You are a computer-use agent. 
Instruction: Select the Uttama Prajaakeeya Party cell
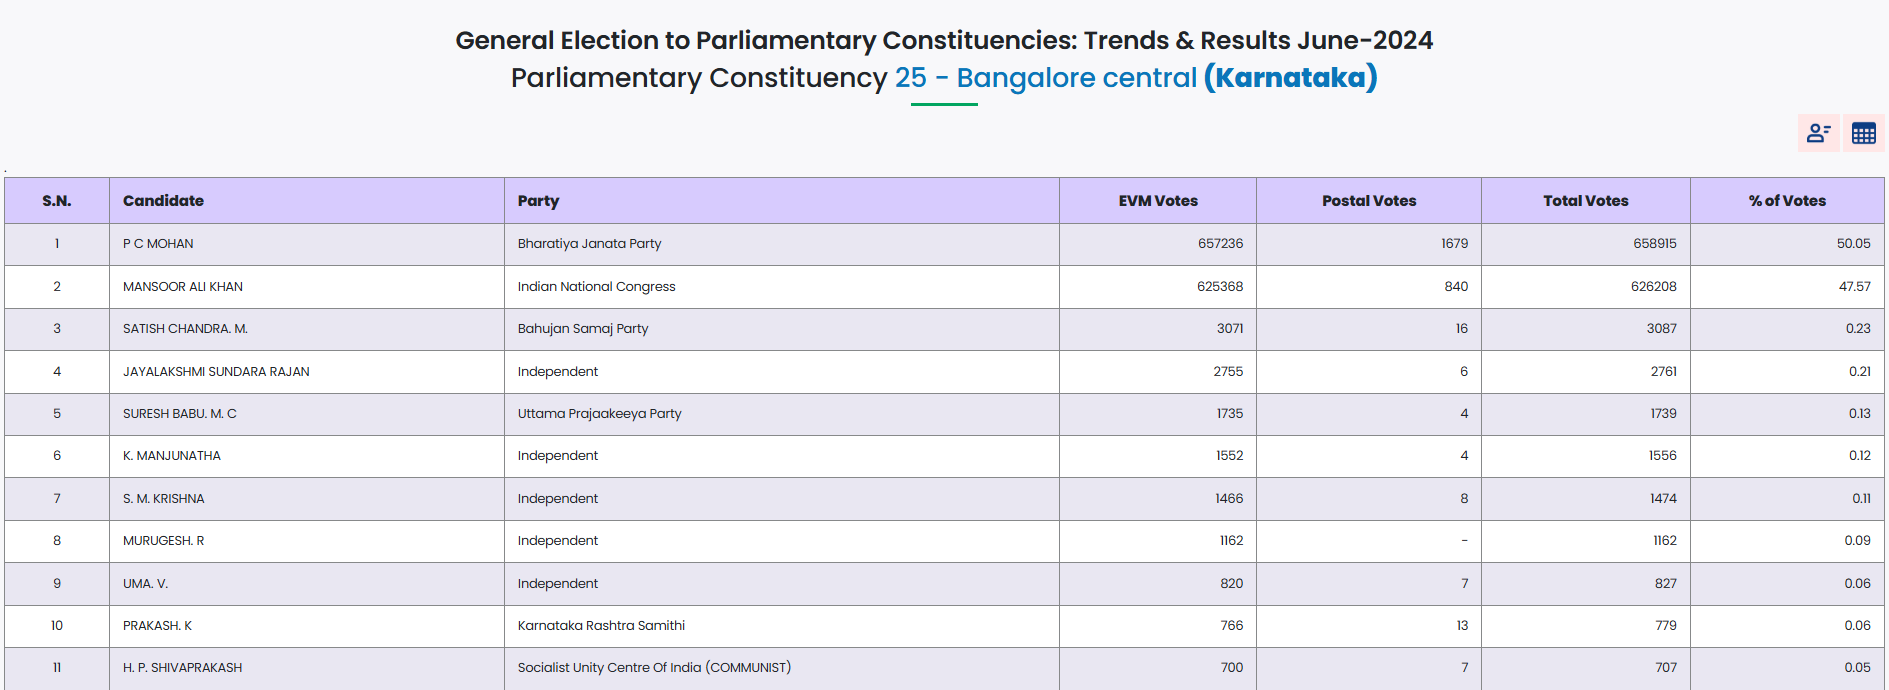click(x=599, y=414)
